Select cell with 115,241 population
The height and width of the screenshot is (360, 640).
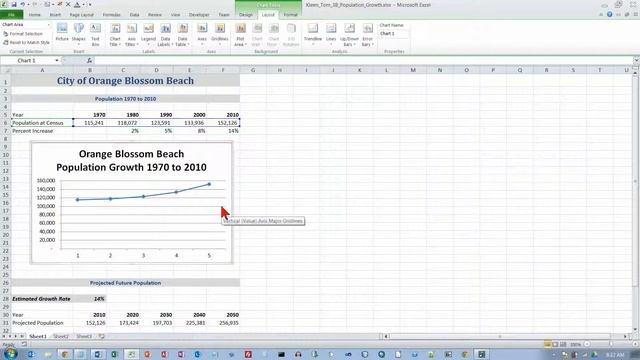90,122
